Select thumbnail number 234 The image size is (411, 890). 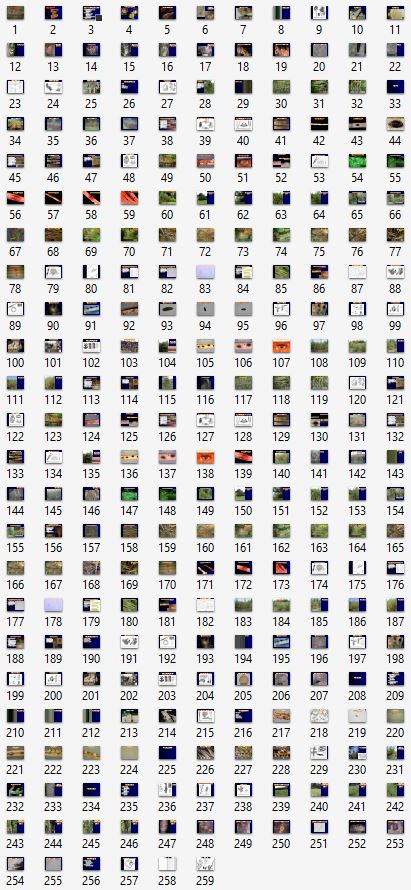coord(91,790)
